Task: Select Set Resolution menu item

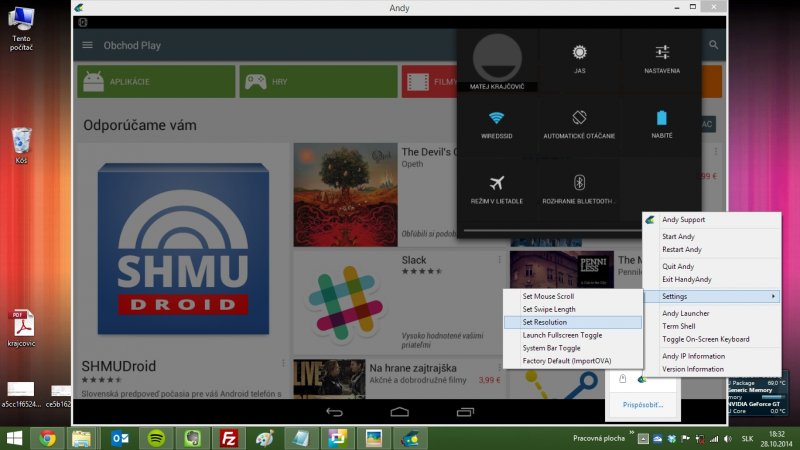Action: point(571,322)
